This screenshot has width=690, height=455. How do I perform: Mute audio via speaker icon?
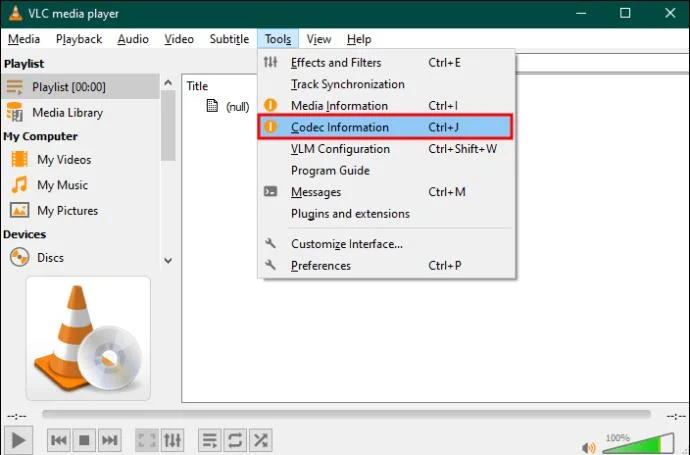point(588,448)
